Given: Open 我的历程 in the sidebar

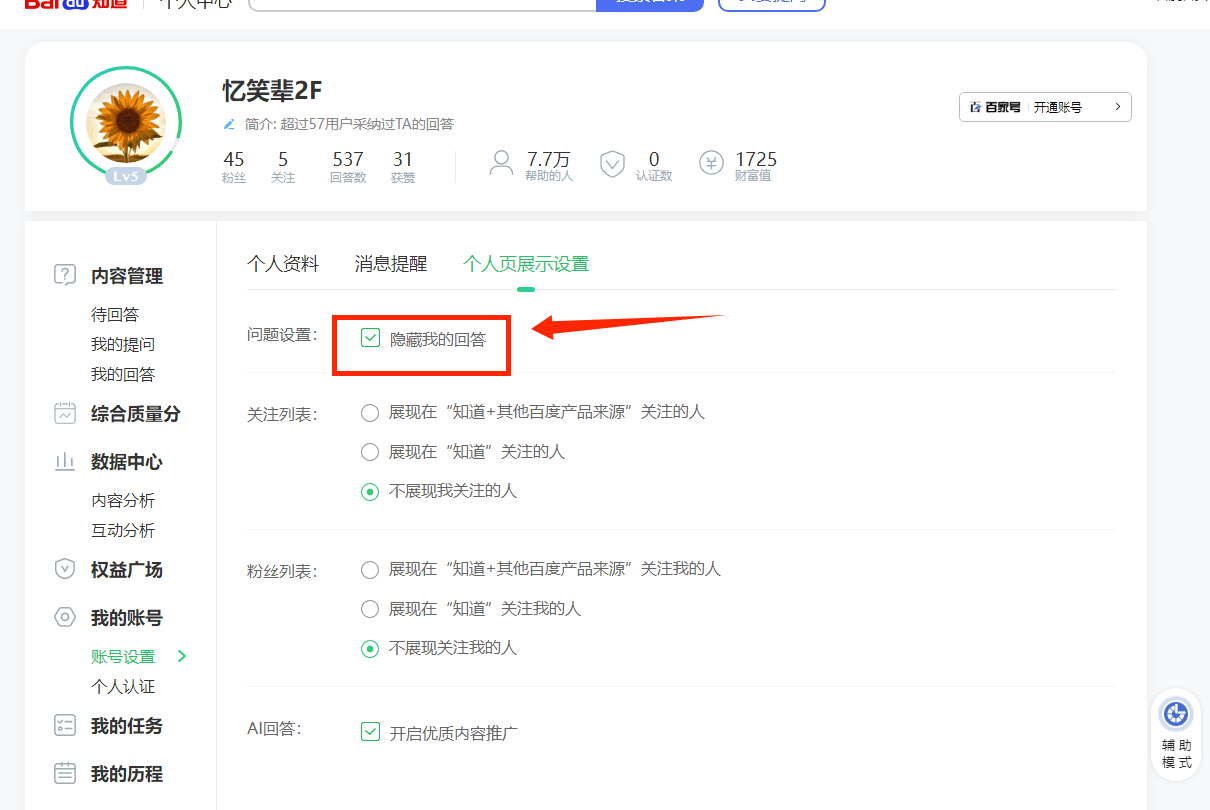Looking at the screenshot, I should pos(127,774).
